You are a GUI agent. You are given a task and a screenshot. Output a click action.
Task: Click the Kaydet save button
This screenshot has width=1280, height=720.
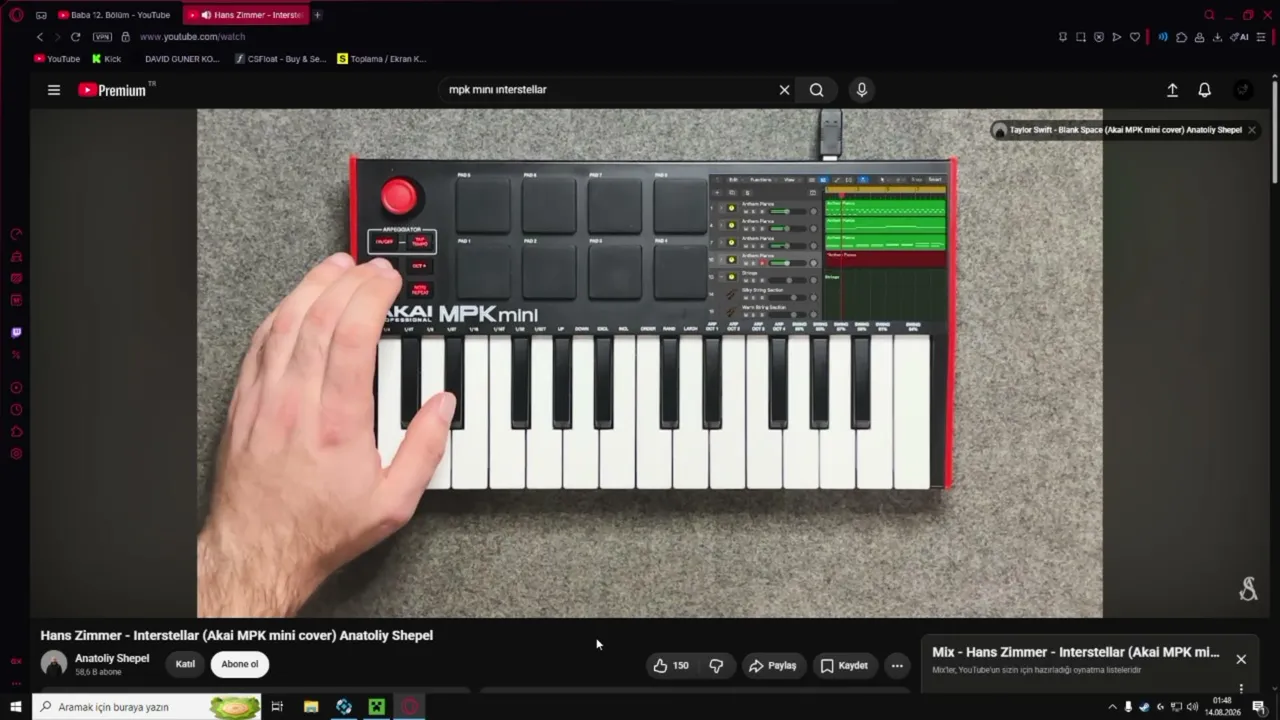(844, 665)
